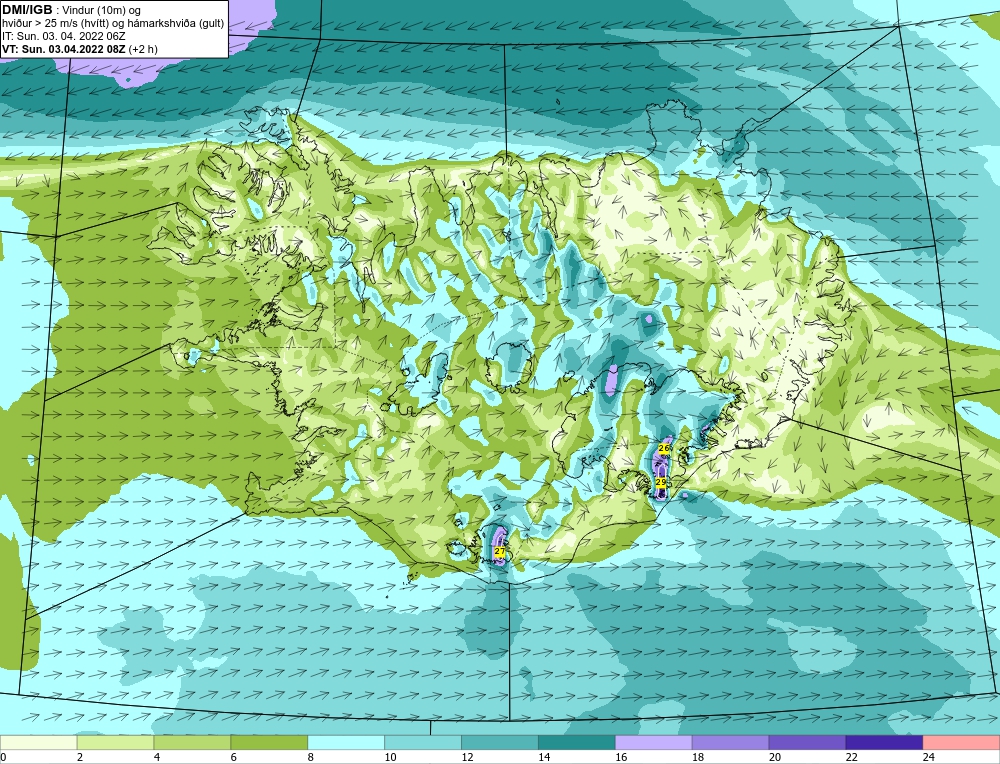Pick the 0–2 pale cream scale swatch
Viewport: 1000px width, 764px height.
[38, 743]
